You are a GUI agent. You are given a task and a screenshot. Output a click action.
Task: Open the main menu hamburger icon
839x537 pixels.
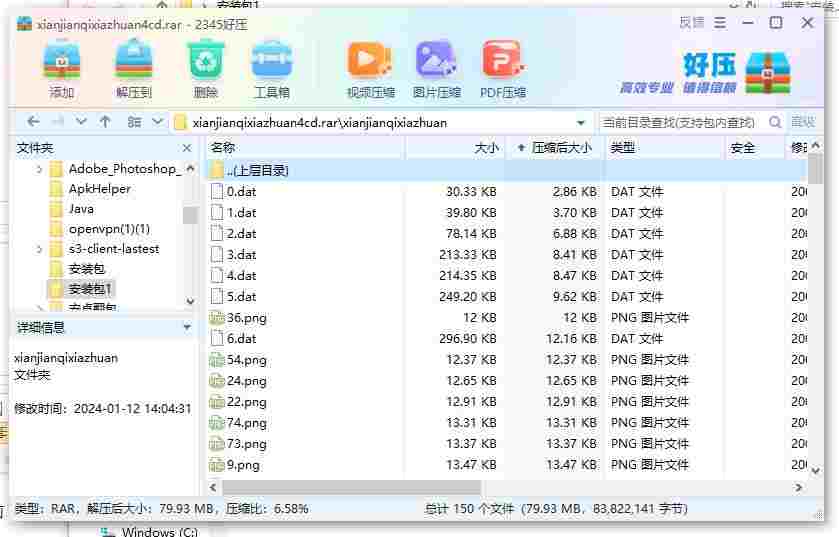(720, 23)
